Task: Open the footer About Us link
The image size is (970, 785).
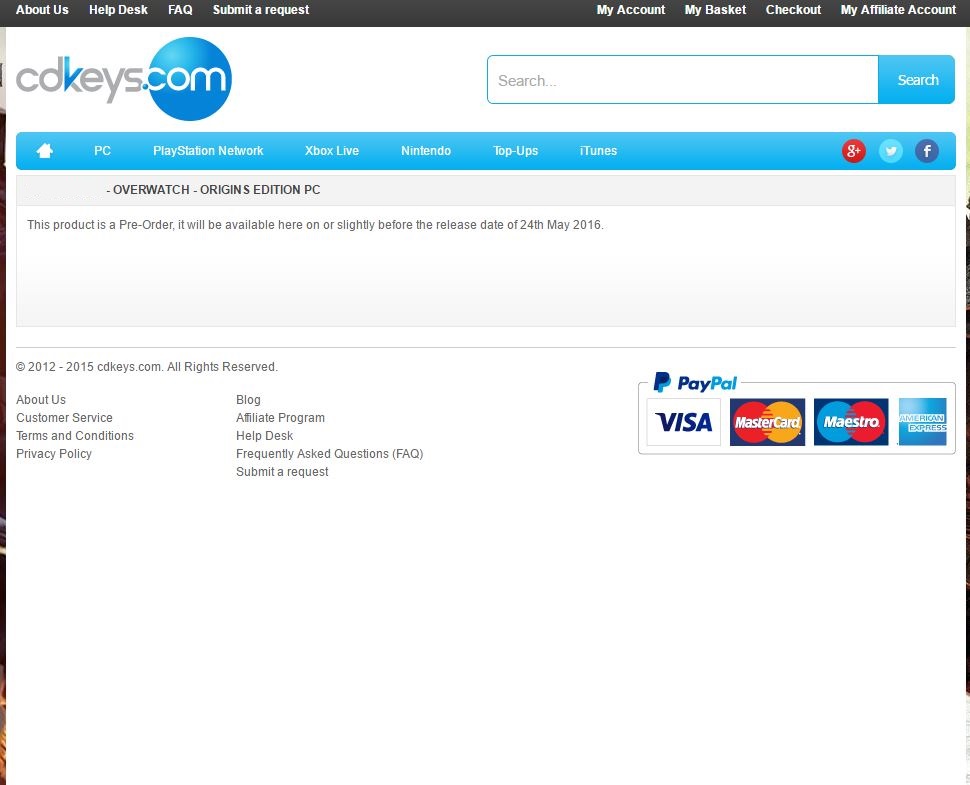Action: [x=41, y=400]
